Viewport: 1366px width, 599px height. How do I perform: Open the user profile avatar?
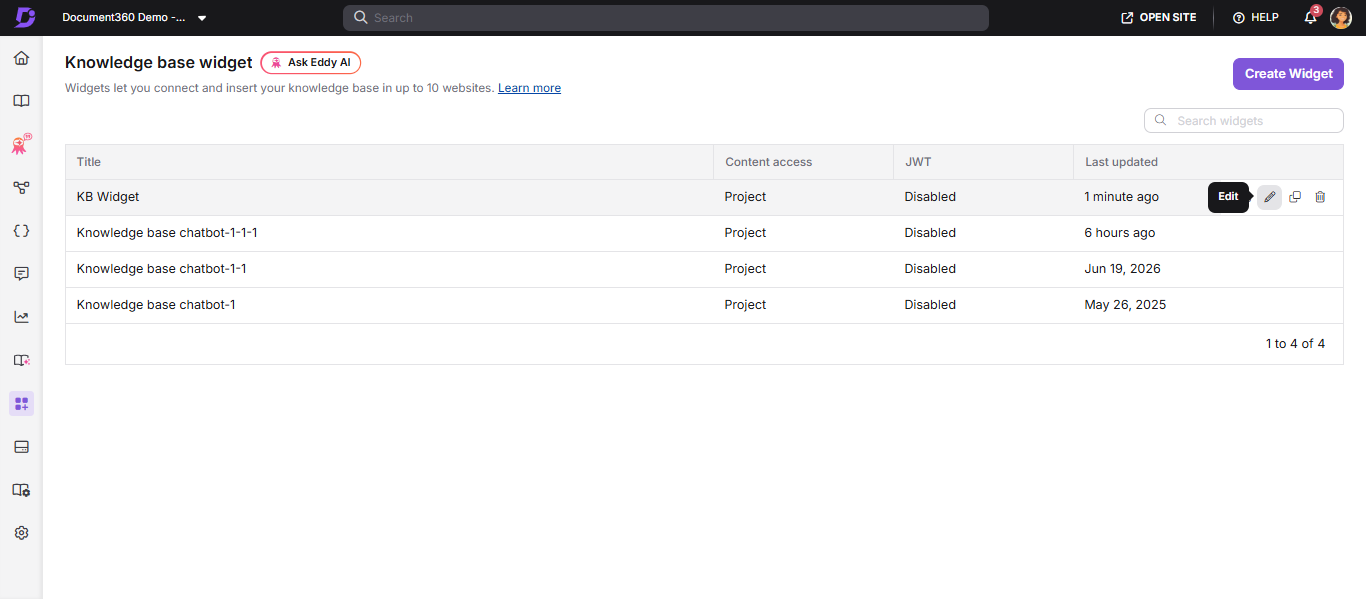[x=1341, y=18]
